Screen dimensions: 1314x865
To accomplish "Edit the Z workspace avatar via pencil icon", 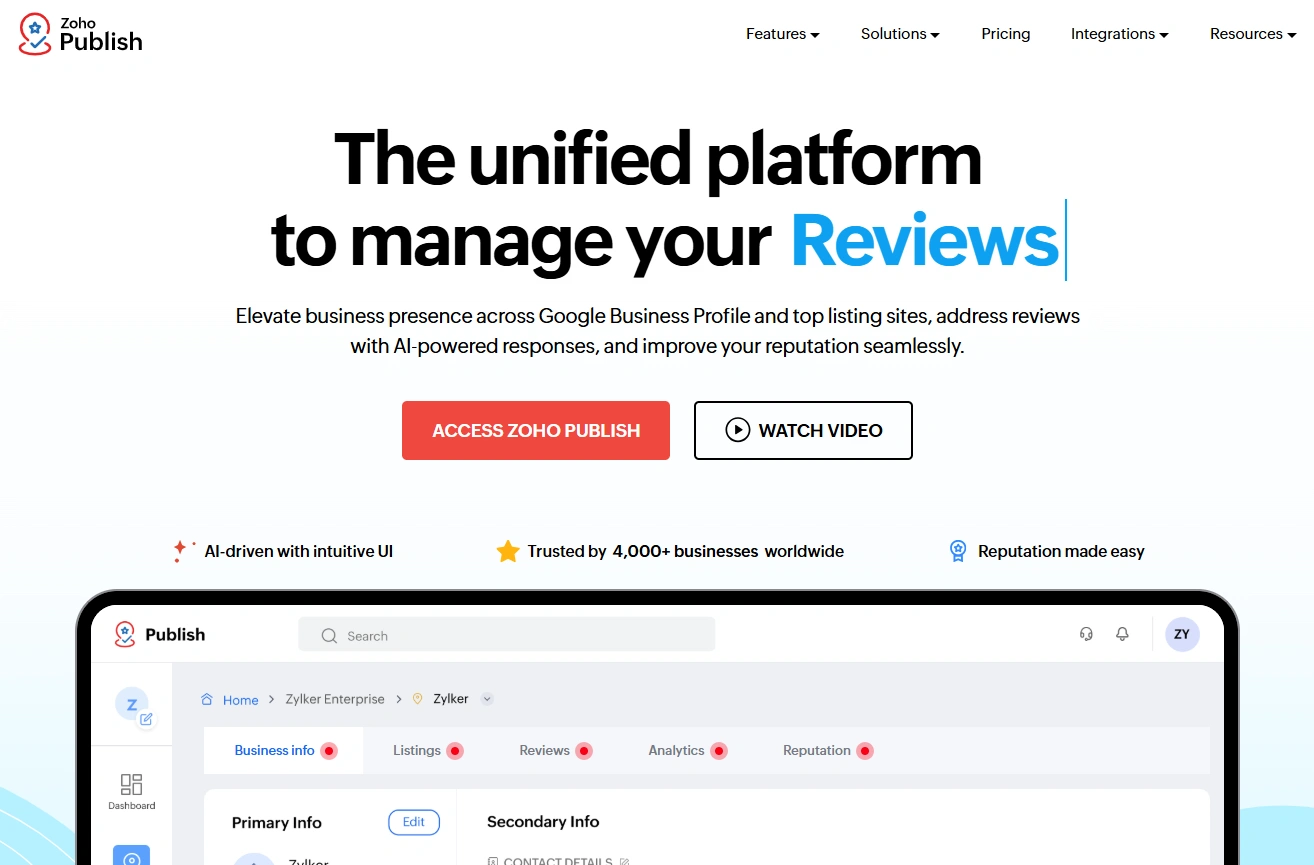I will point(144,718).
